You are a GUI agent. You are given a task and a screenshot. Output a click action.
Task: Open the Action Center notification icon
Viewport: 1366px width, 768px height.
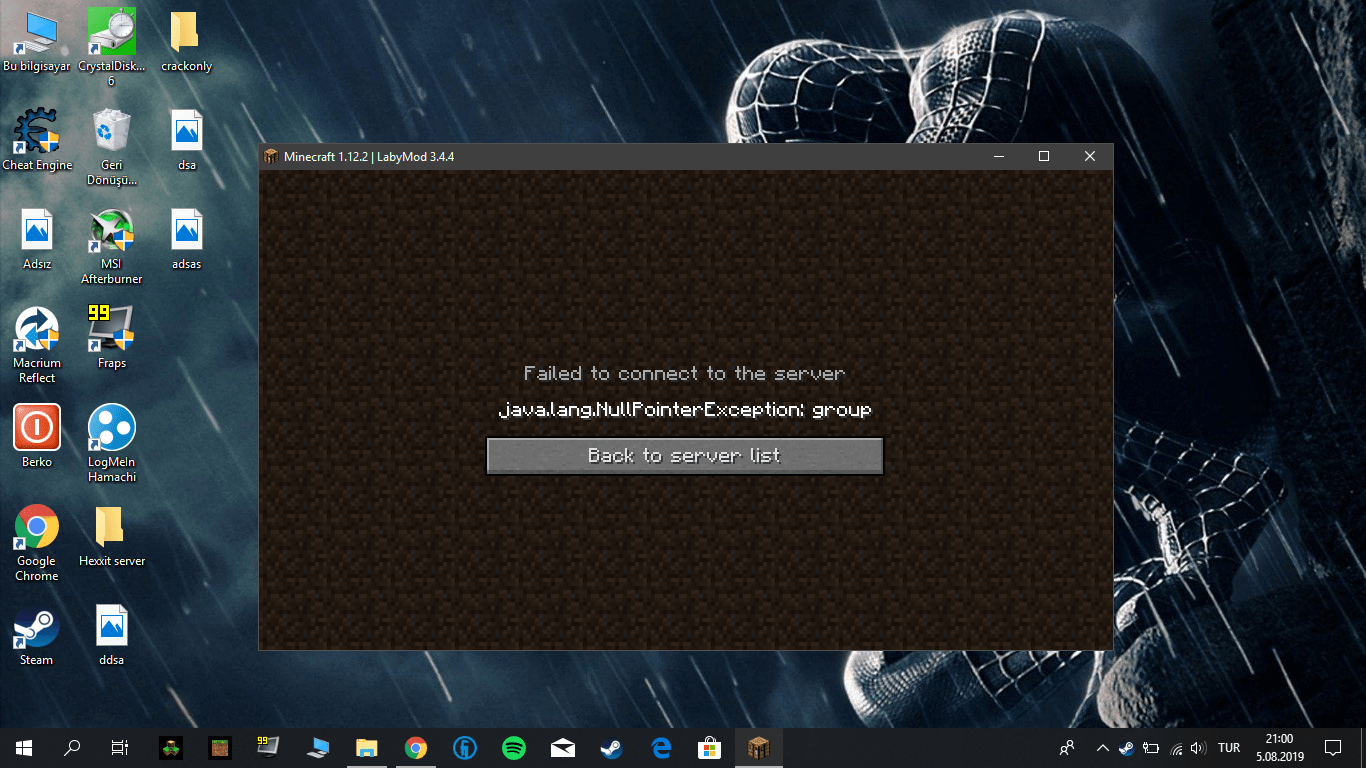click(x=1333, y=748)
